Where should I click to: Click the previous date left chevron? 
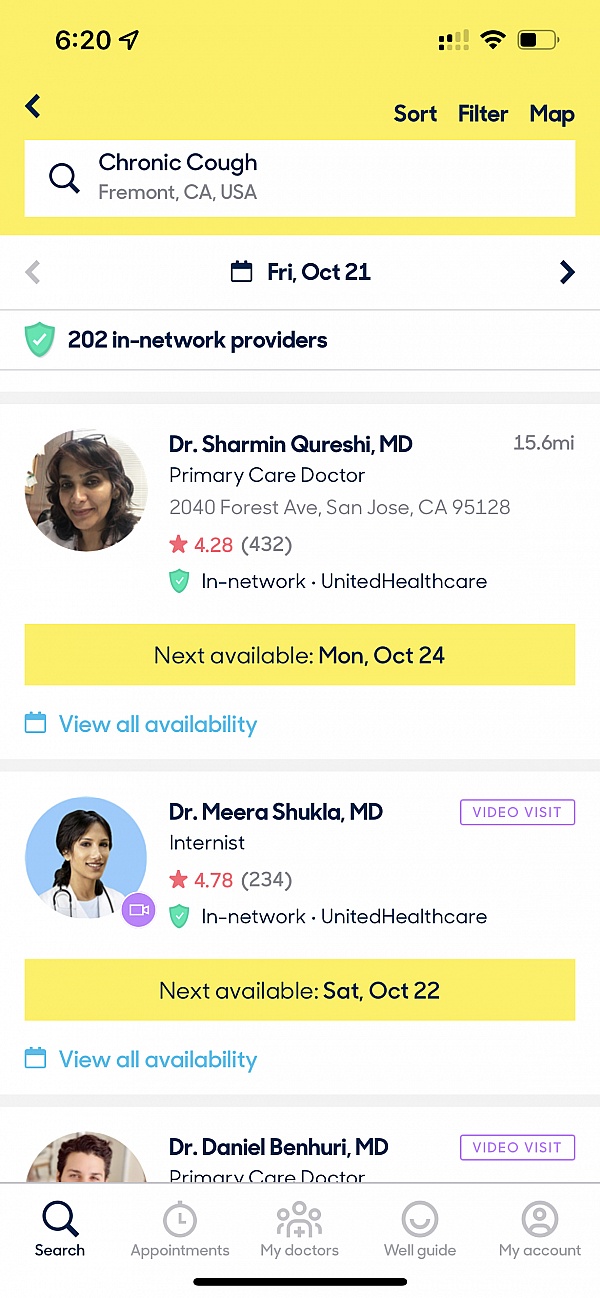click(x=33, y=271)
